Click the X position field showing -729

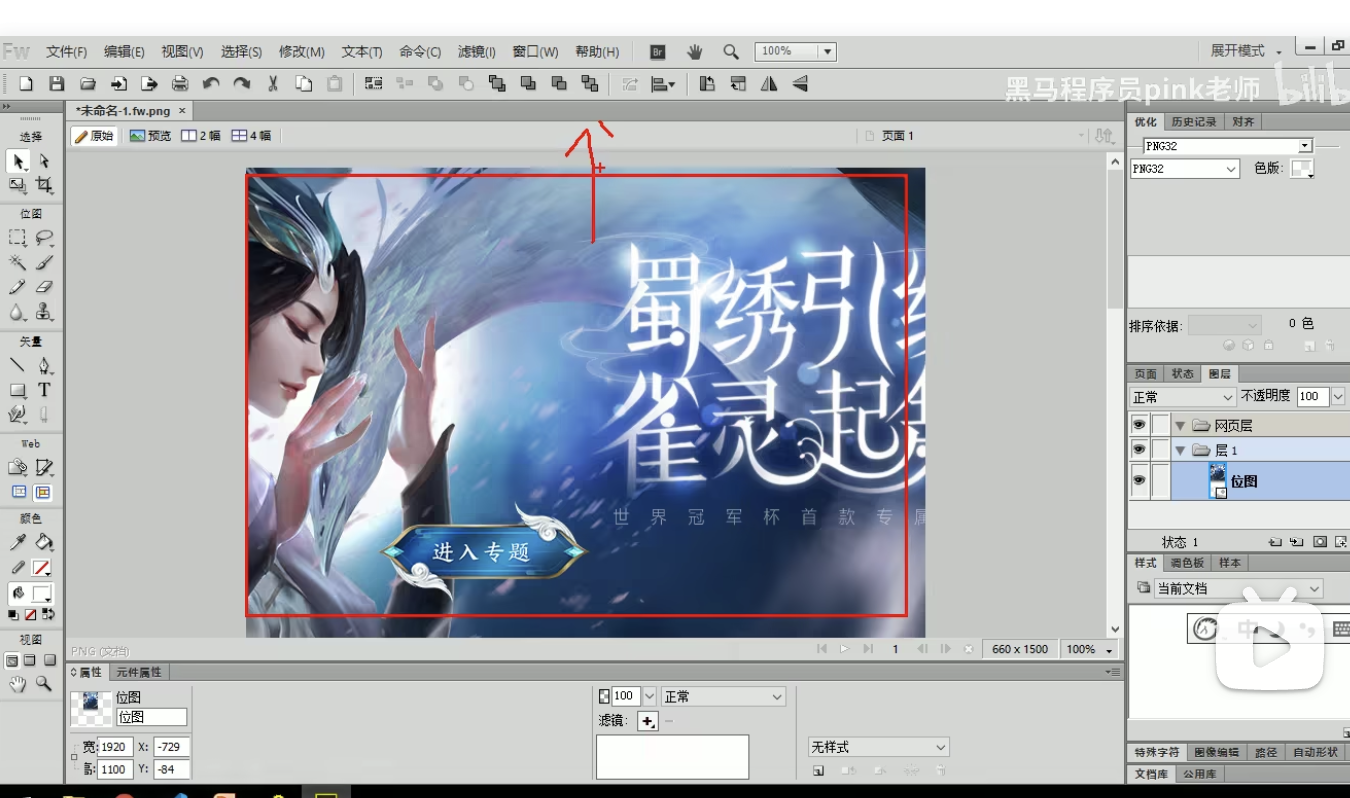pos(171,747)
